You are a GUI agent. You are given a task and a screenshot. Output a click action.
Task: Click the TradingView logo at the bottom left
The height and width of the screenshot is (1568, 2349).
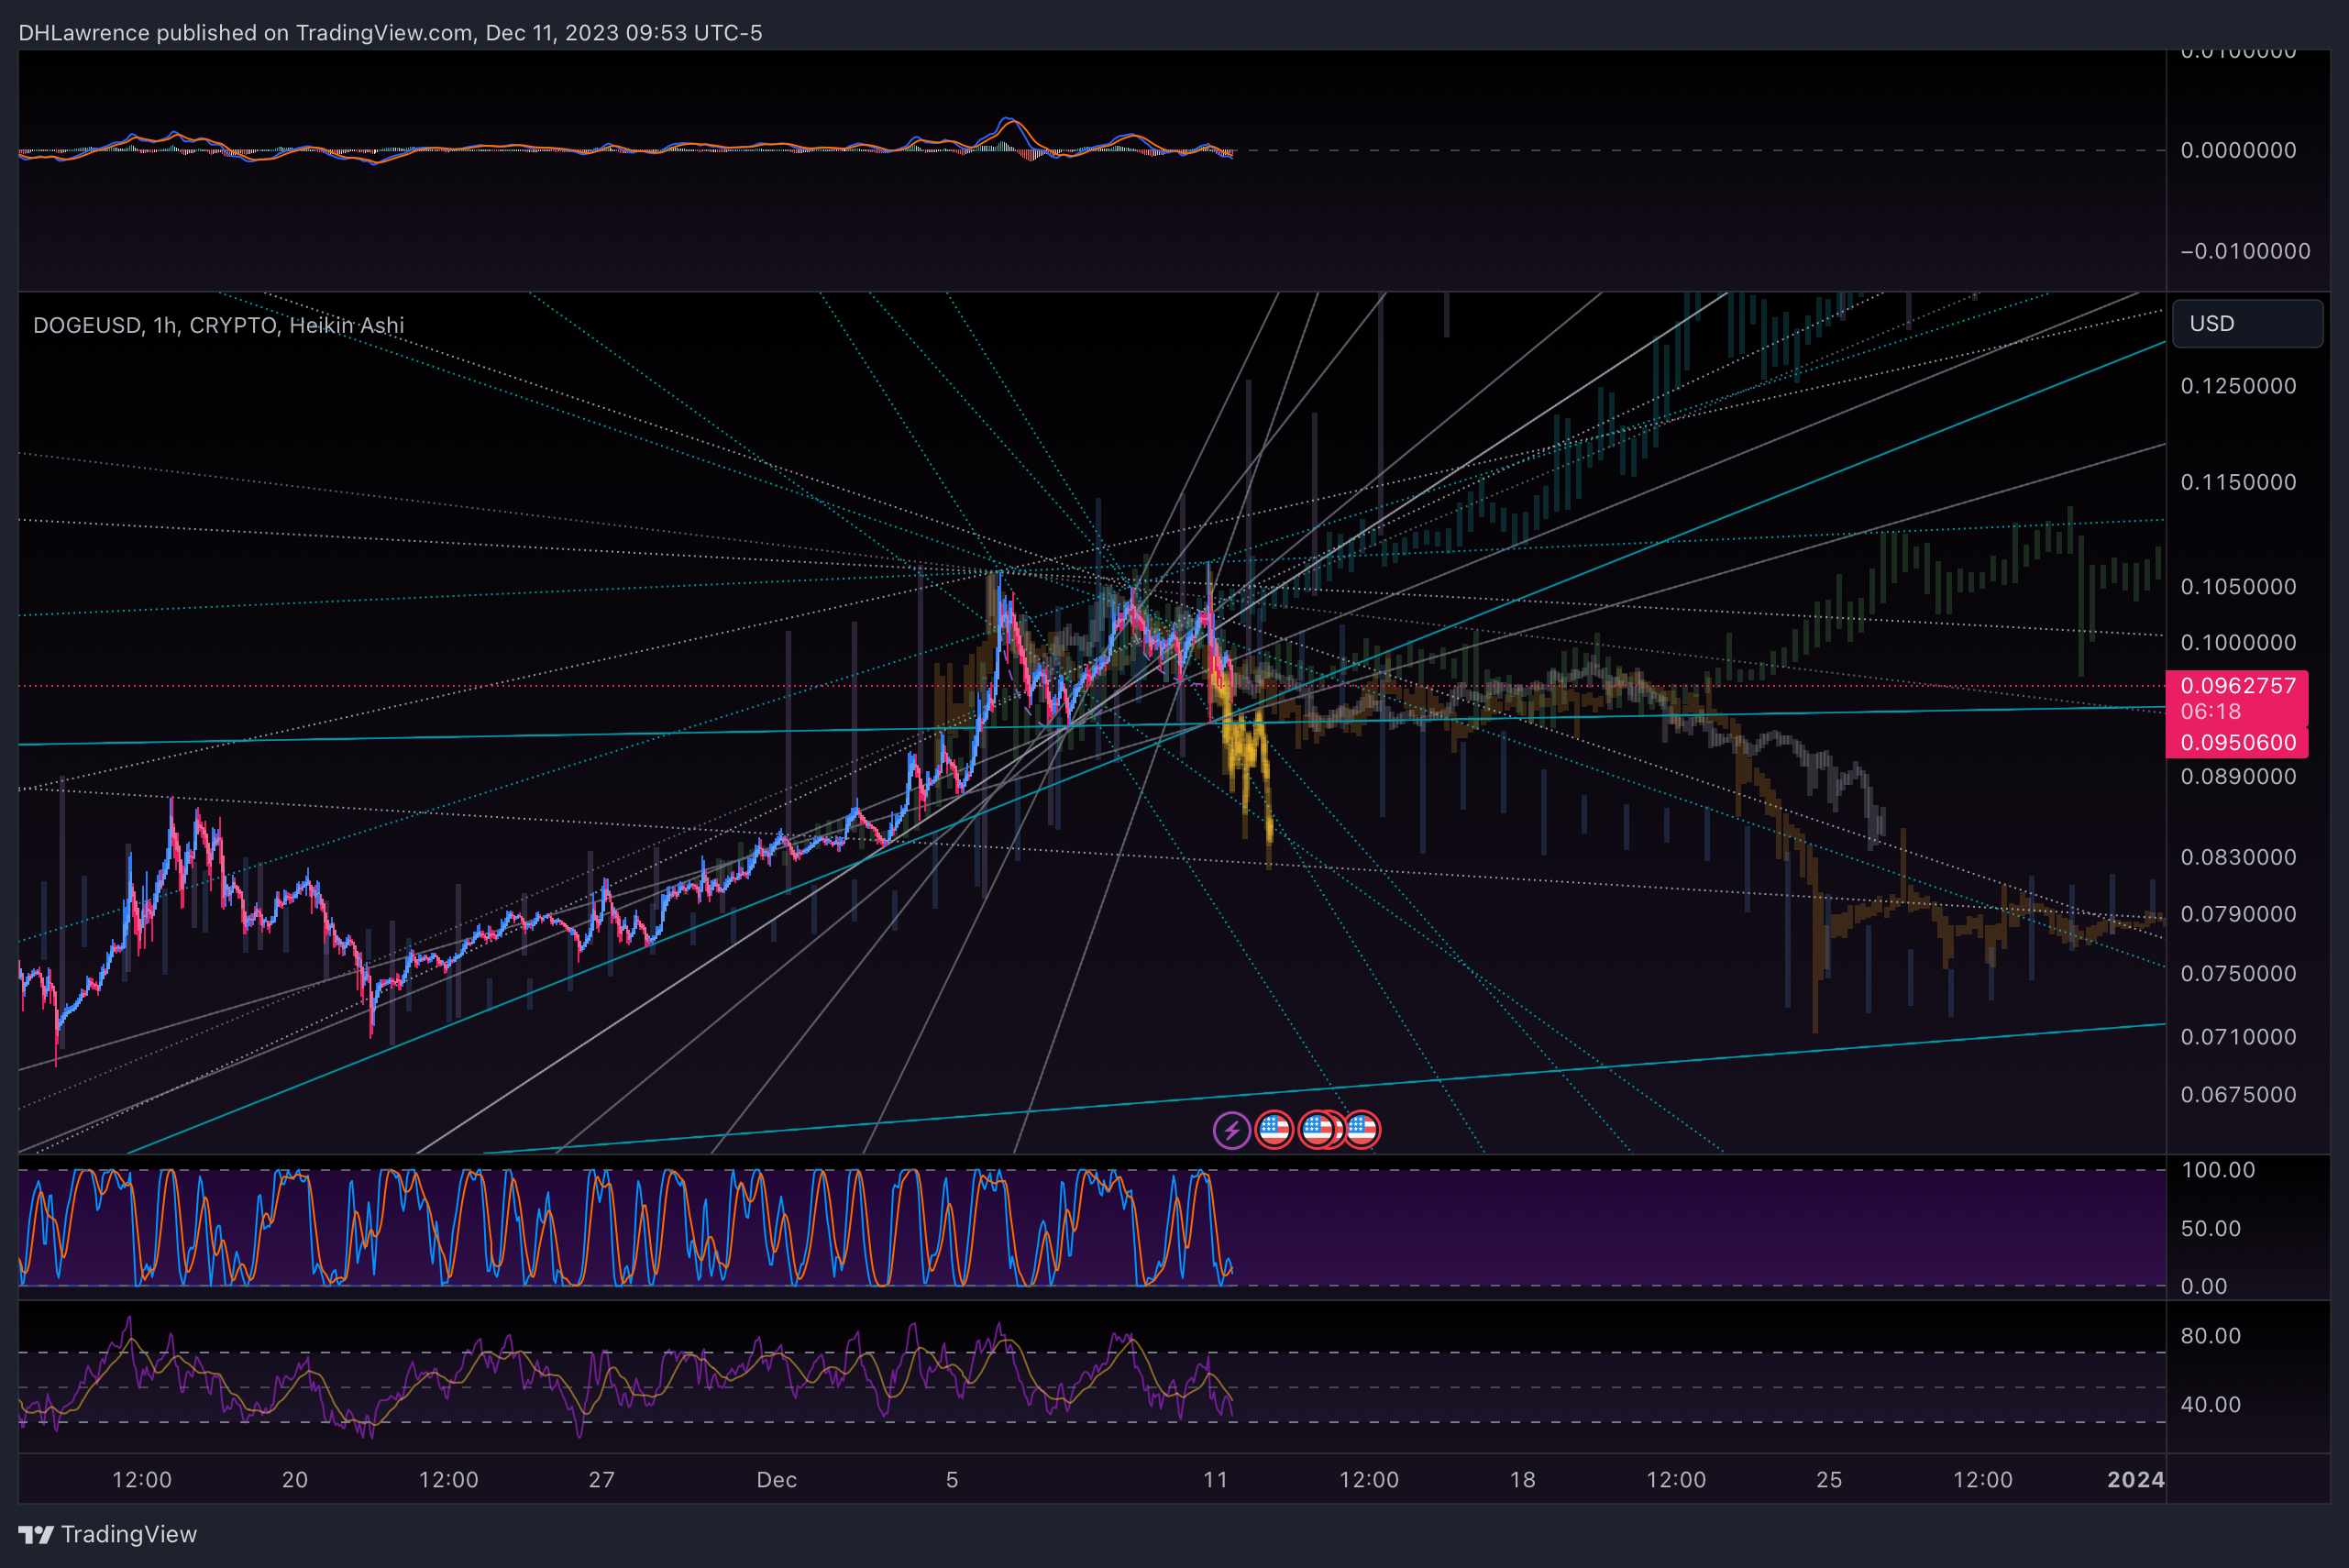[36, 1534]
